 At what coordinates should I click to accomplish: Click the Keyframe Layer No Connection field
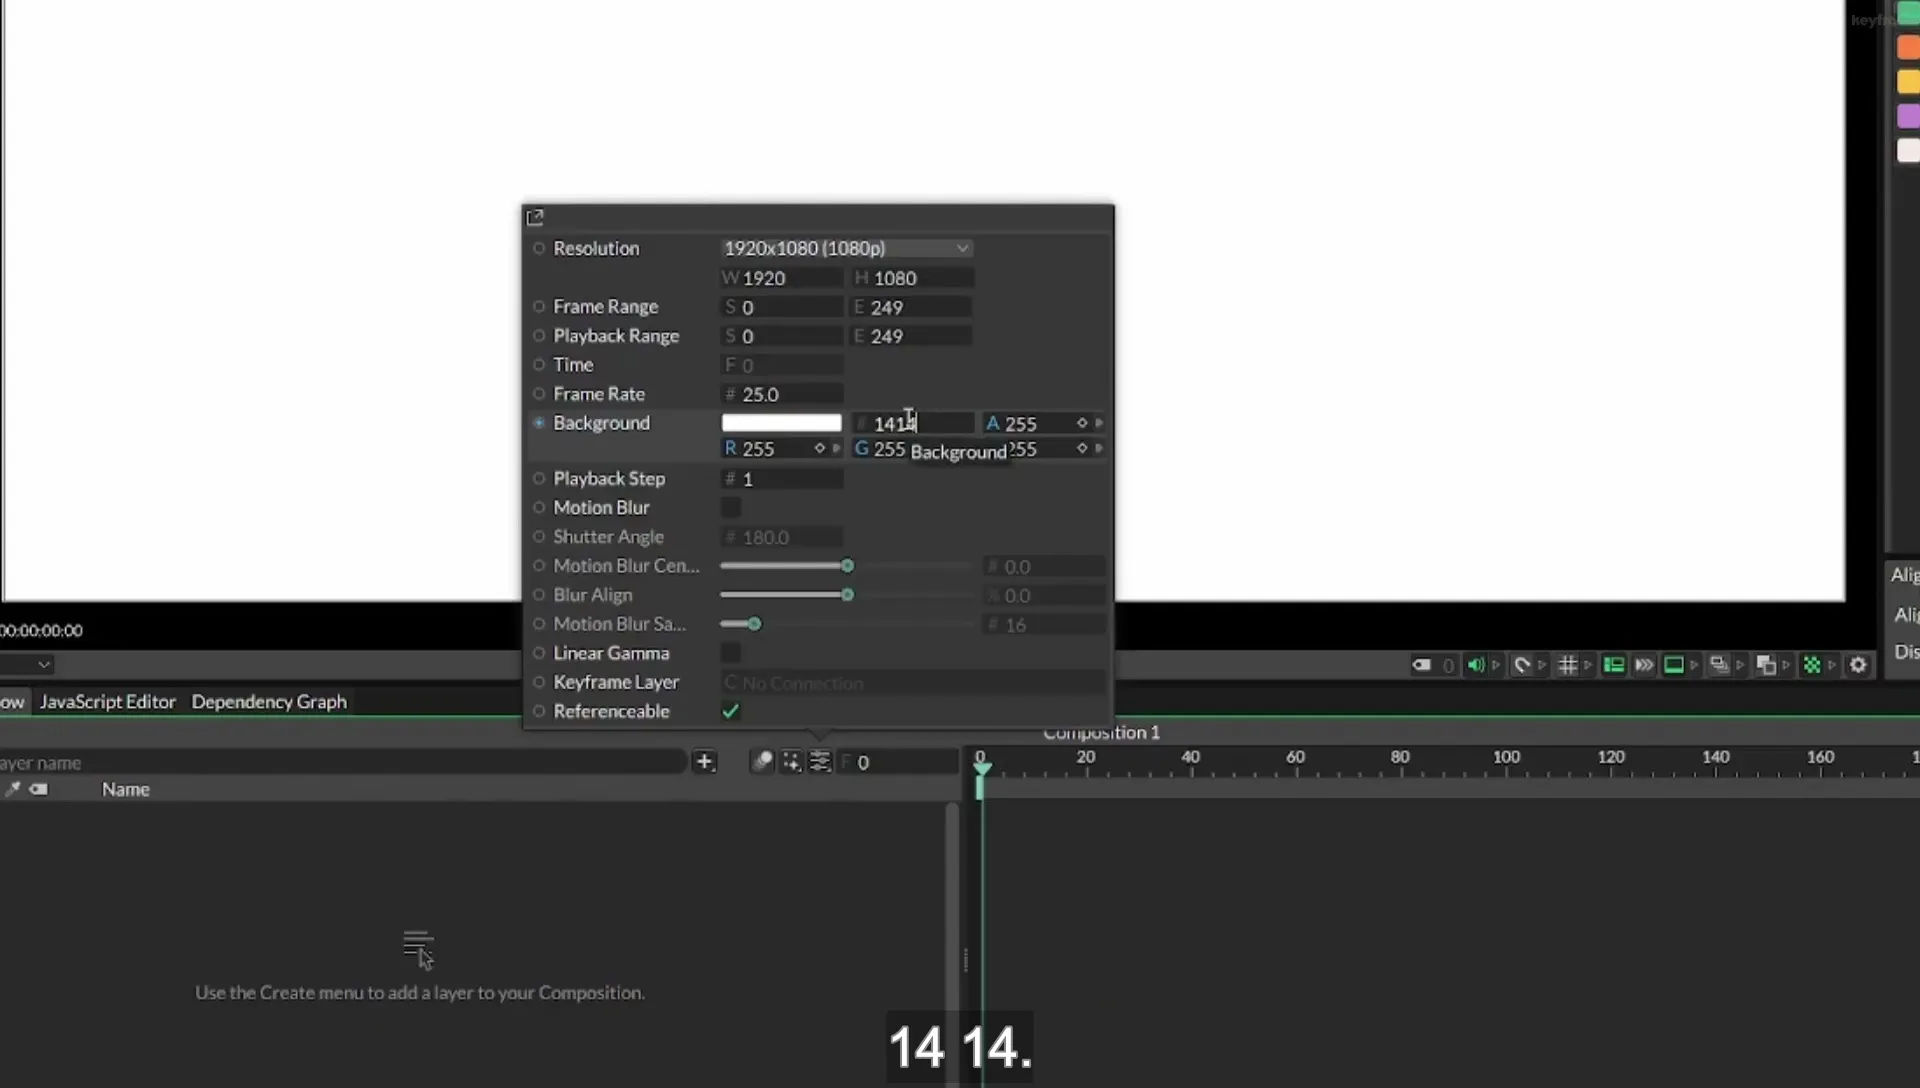pyautogui.click(x=913, y=683)
